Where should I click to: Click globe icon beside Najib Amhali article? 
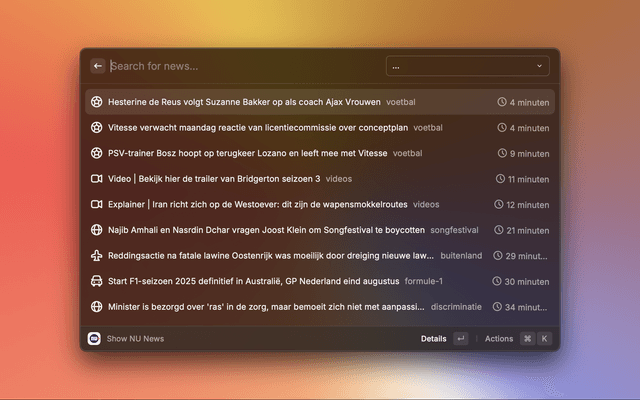(97, 230)
